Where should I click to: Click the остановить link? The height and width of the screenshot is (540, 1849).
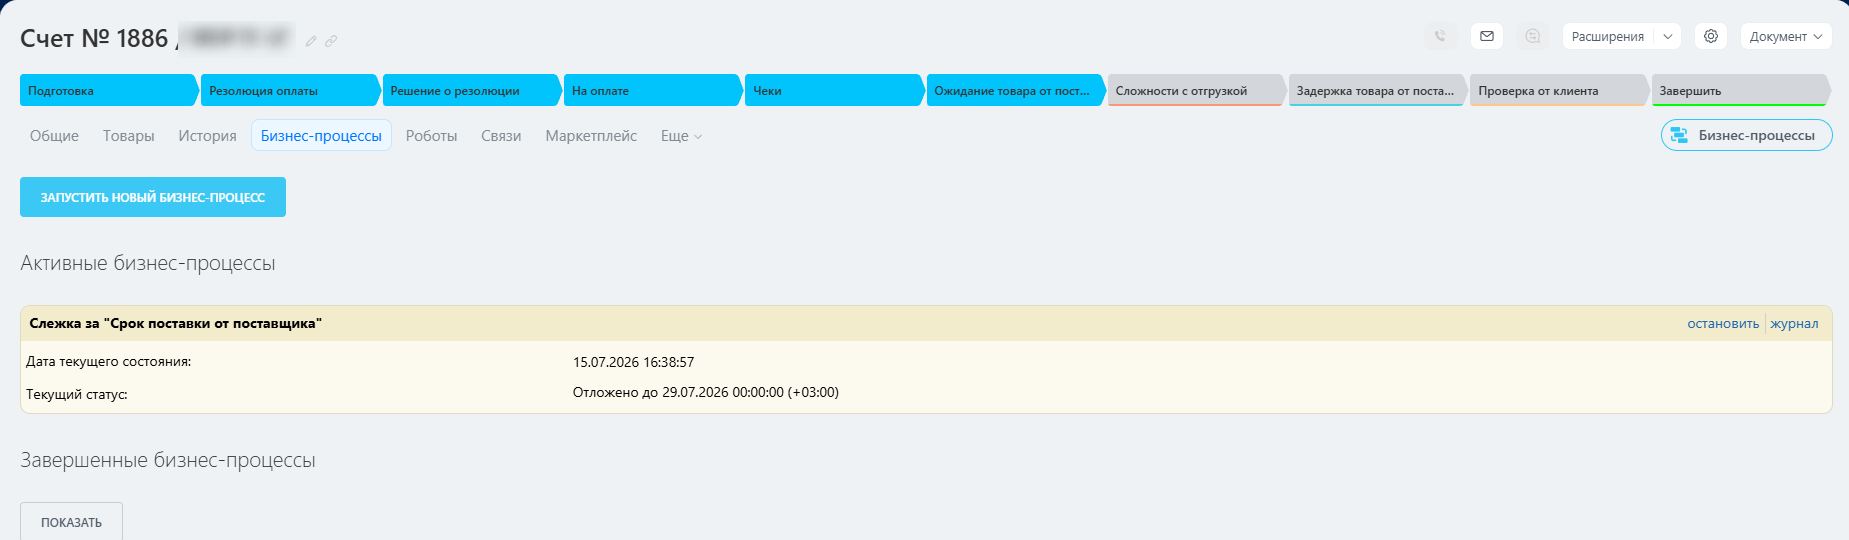pos(1722,323)
